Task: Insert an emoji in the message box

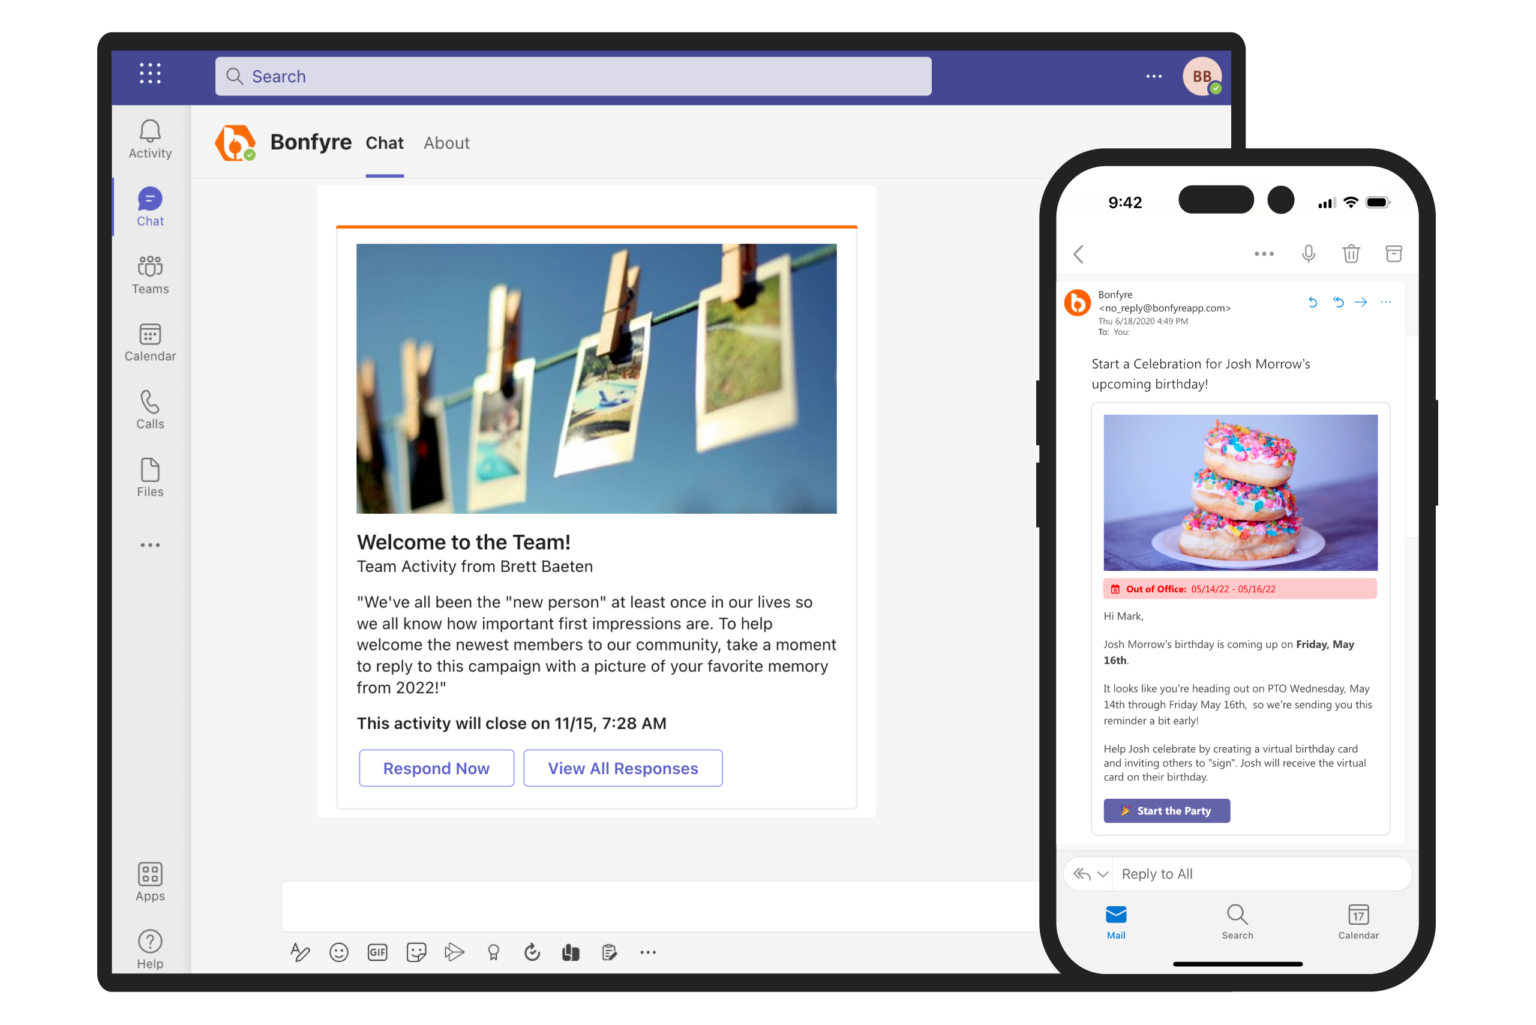Action: click(x=338, y=952)
